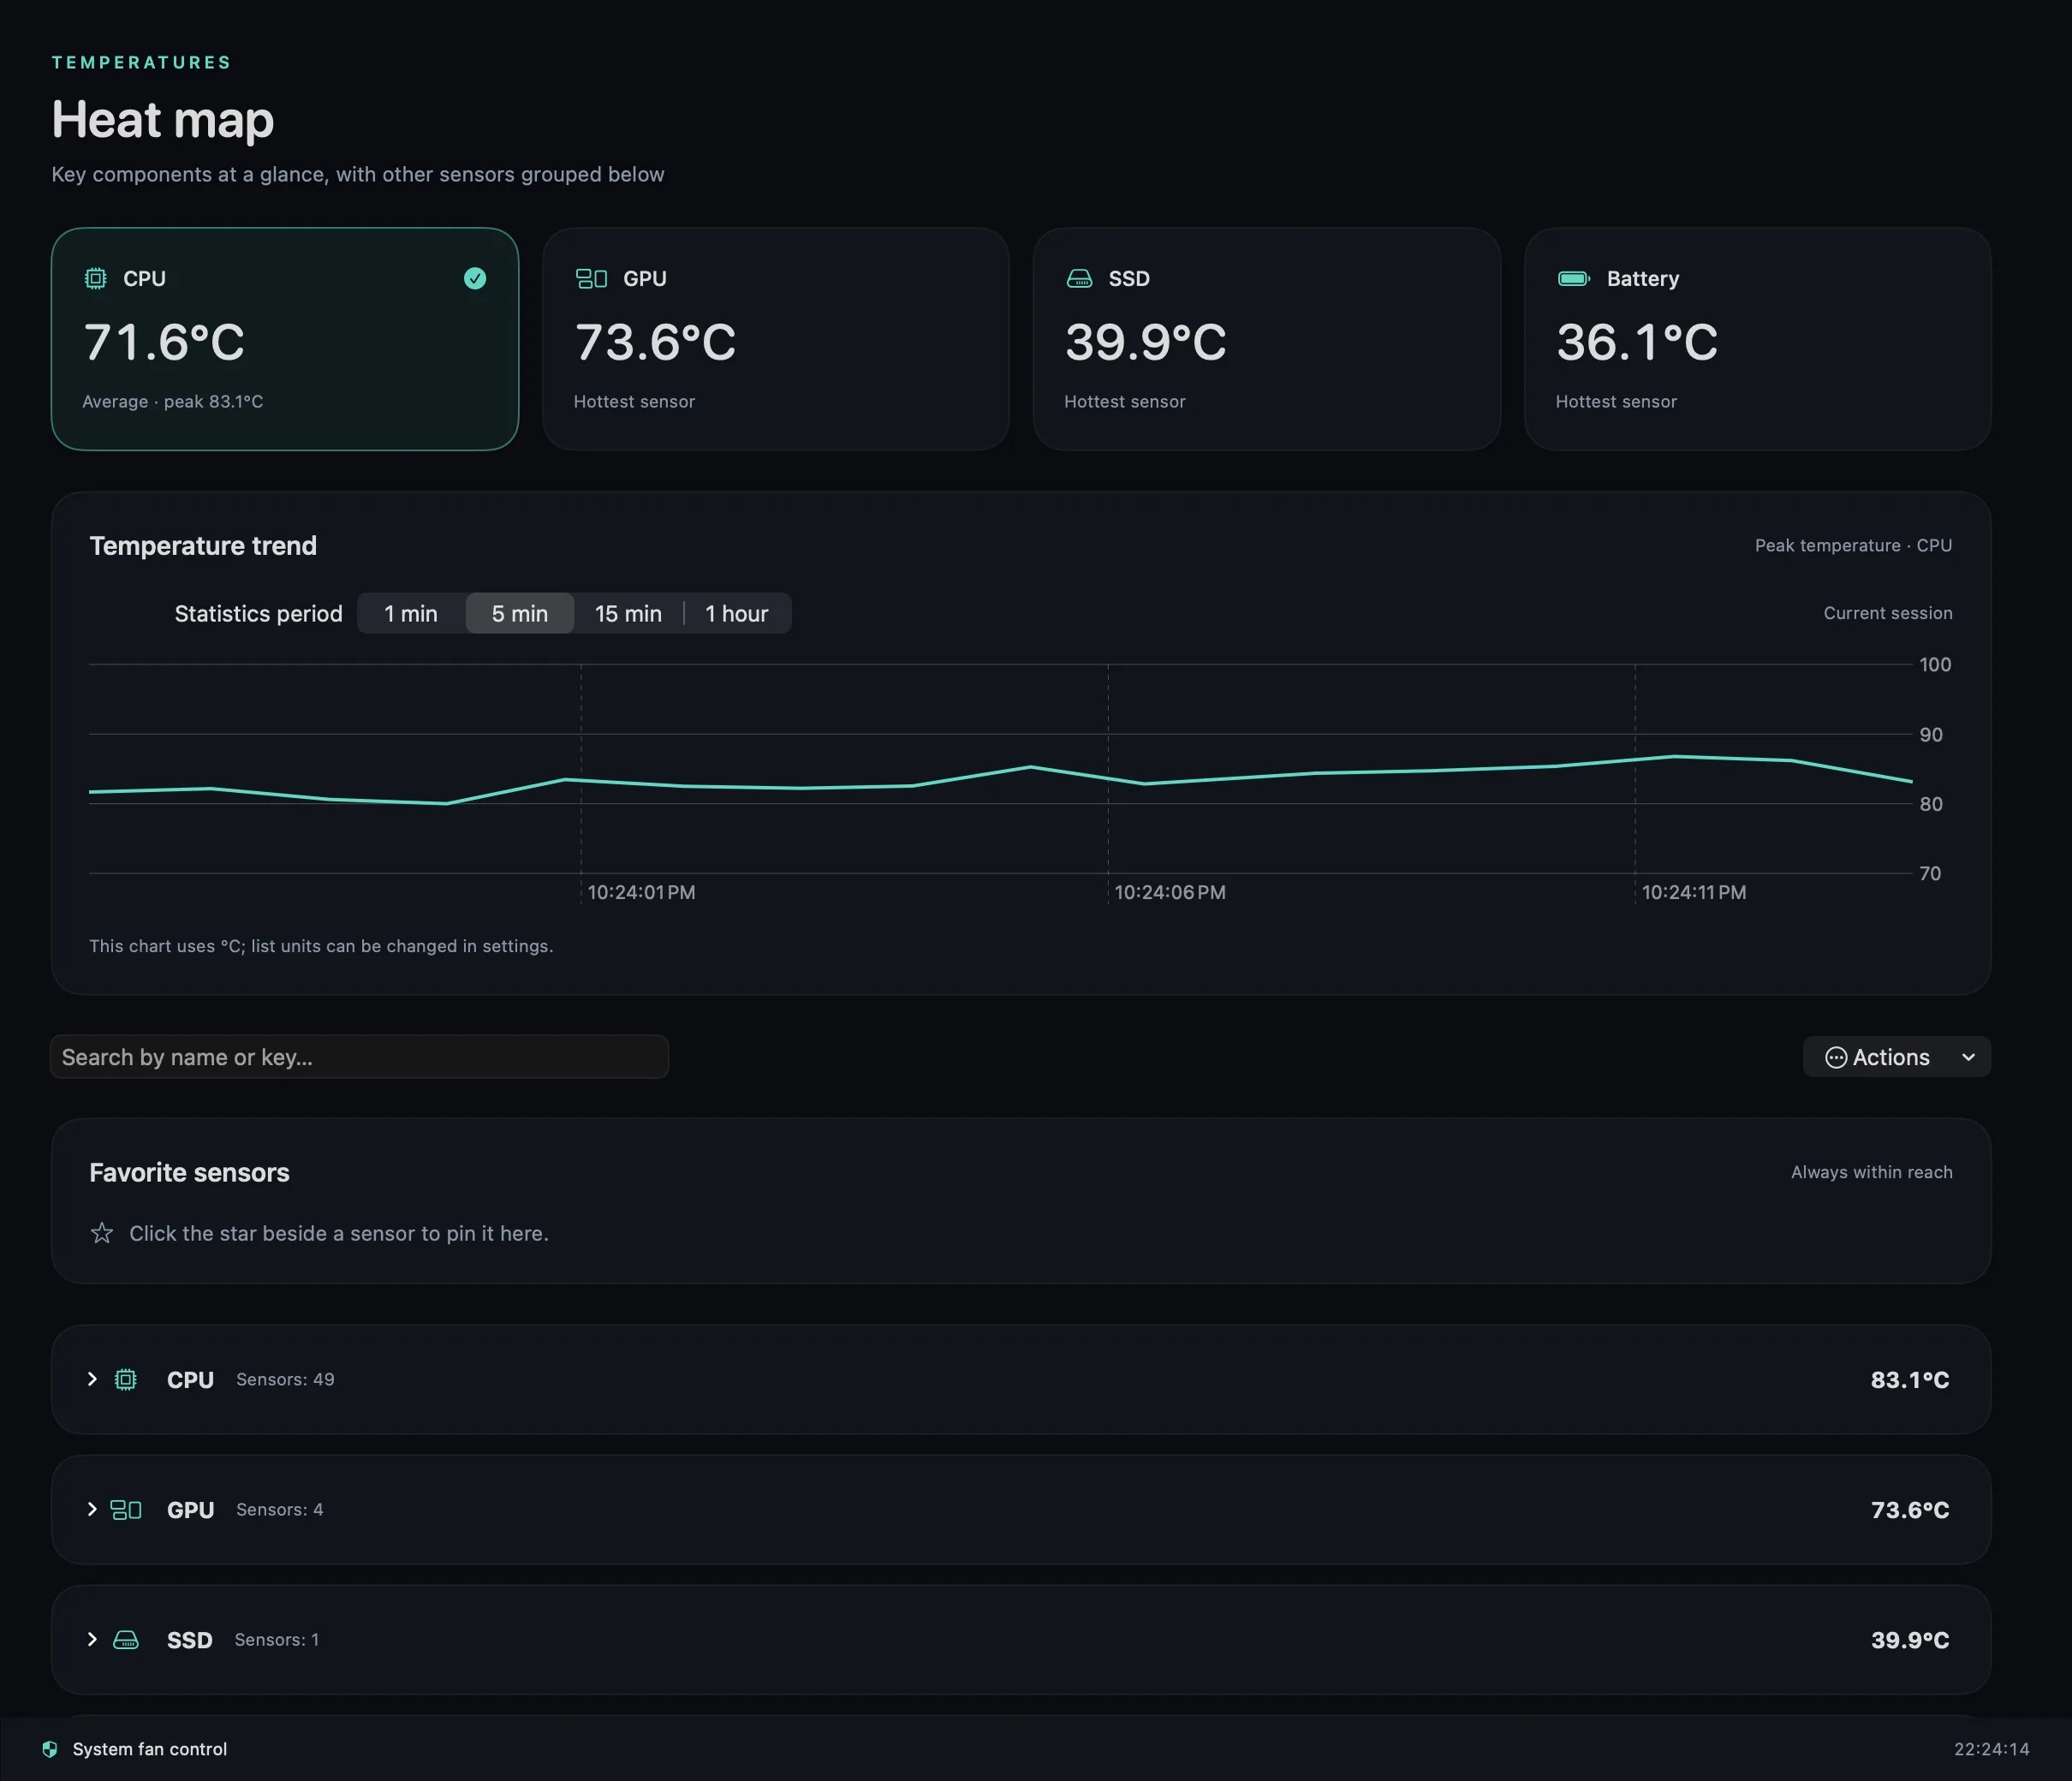The image size is (2072, 1781).
Task: Click the GPU icon in the GPU card
Action: click(591, 278)
